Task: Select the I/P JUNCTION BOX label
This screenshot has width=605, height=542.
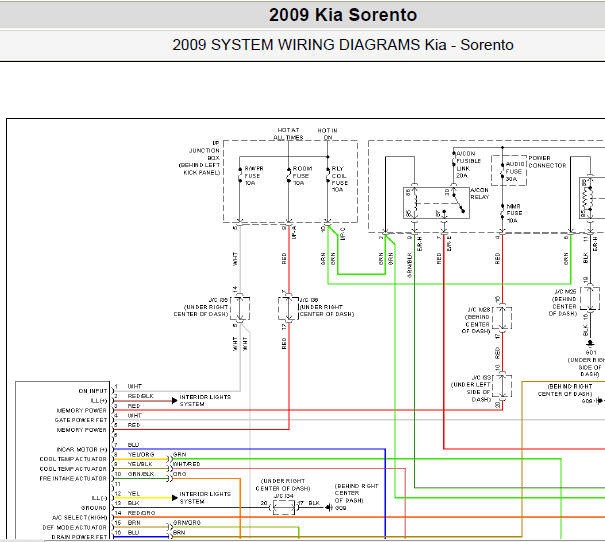Action: 200,158
